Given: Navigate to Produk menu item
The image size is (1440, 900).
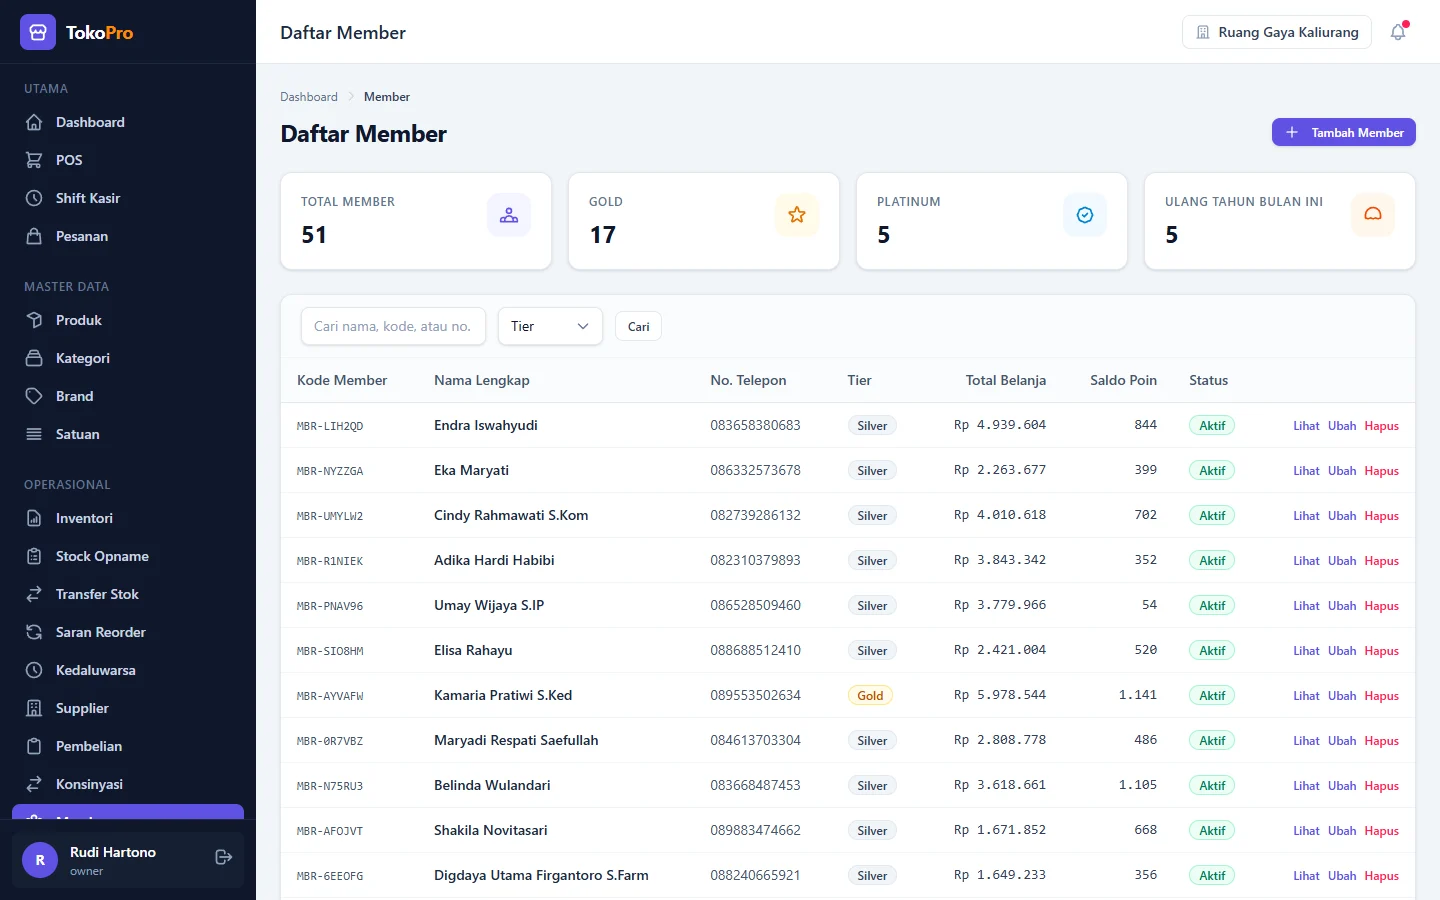Looking at the screenshot, I should pos(128,320).
